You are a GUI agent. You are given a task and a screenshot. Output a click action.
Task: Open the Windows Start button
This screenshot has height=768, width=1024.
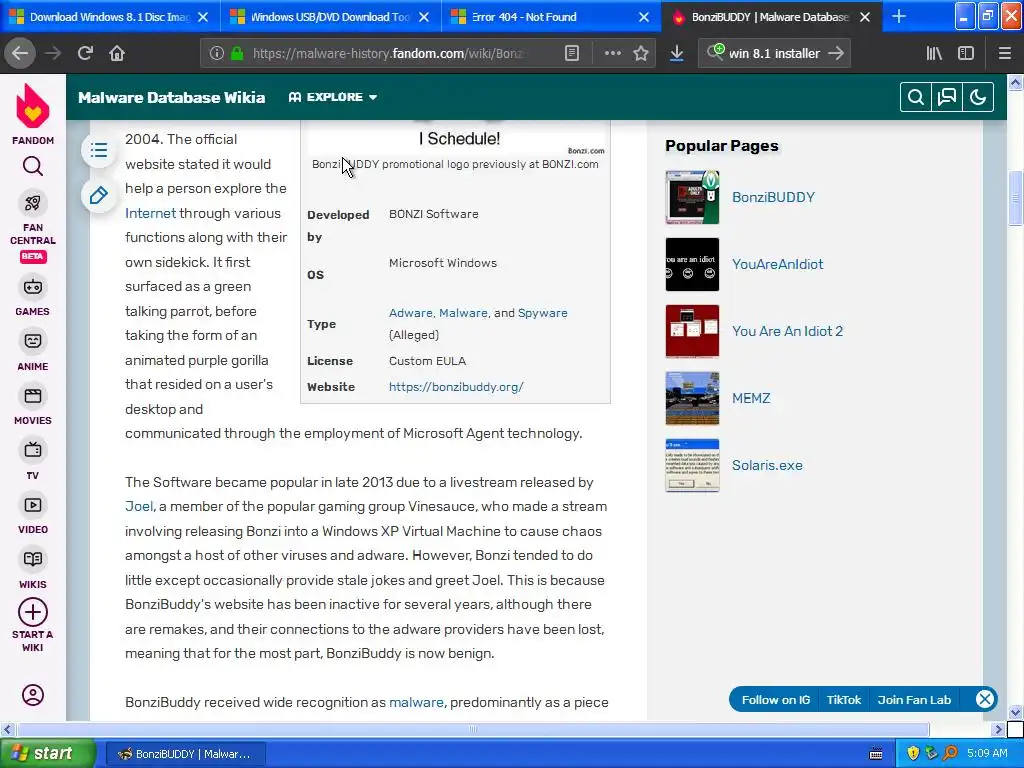click(47, 754)
